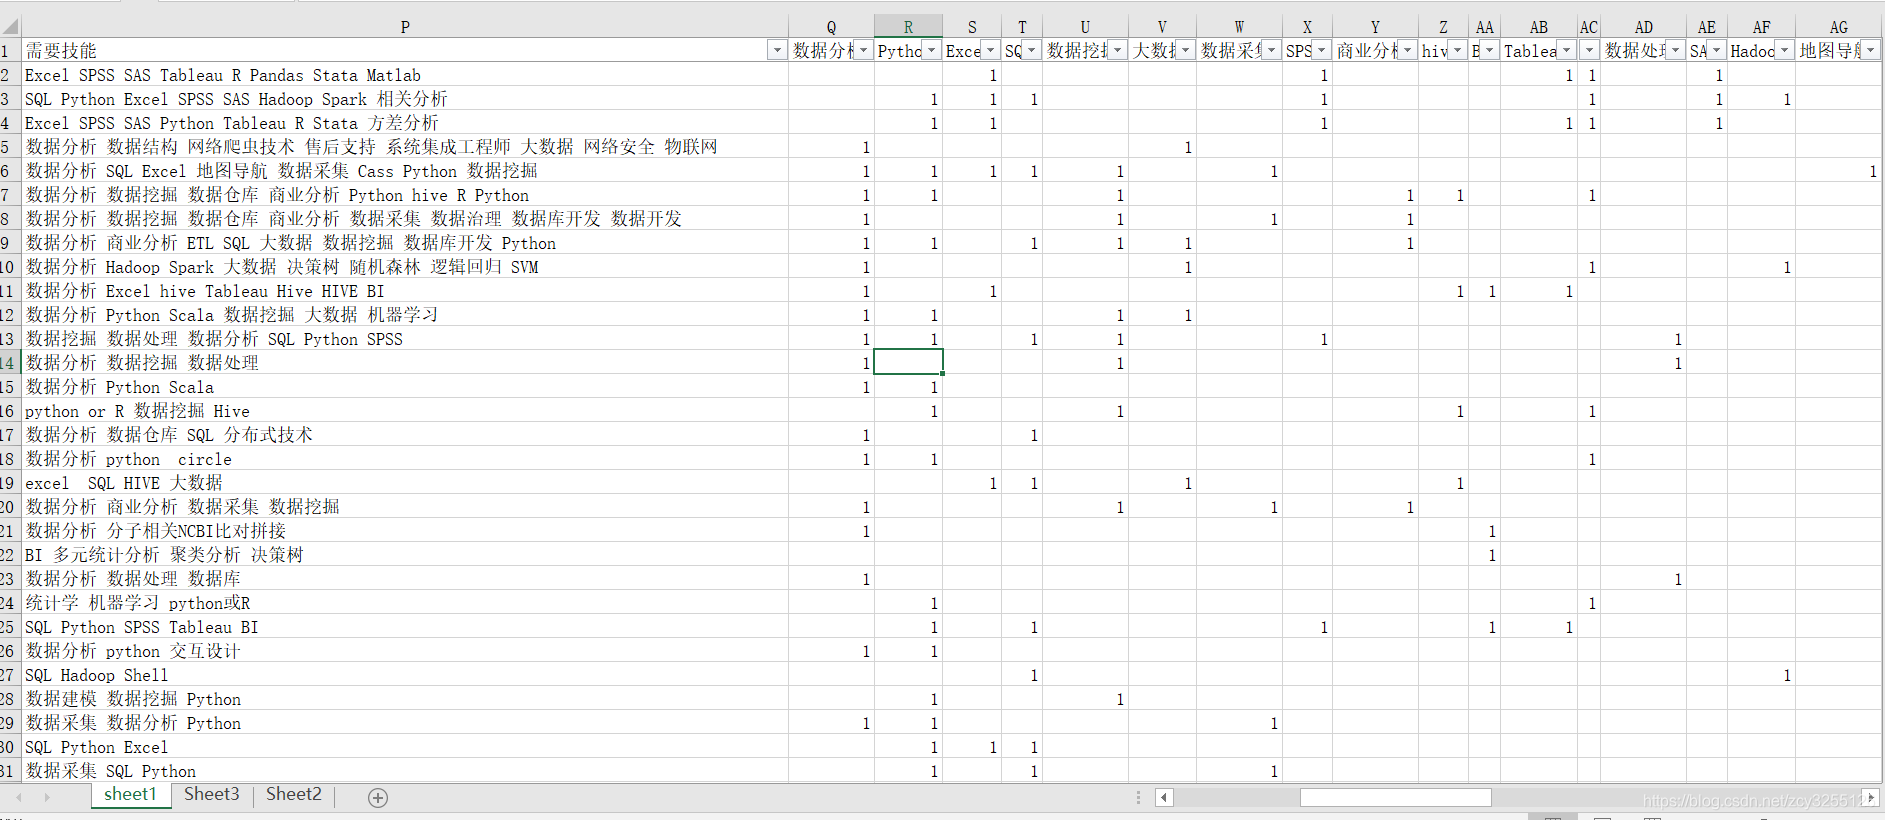Viewport: 1885px width, 820px height.
Task: Switch to the sheet1 tab
Action: (130, 794)
